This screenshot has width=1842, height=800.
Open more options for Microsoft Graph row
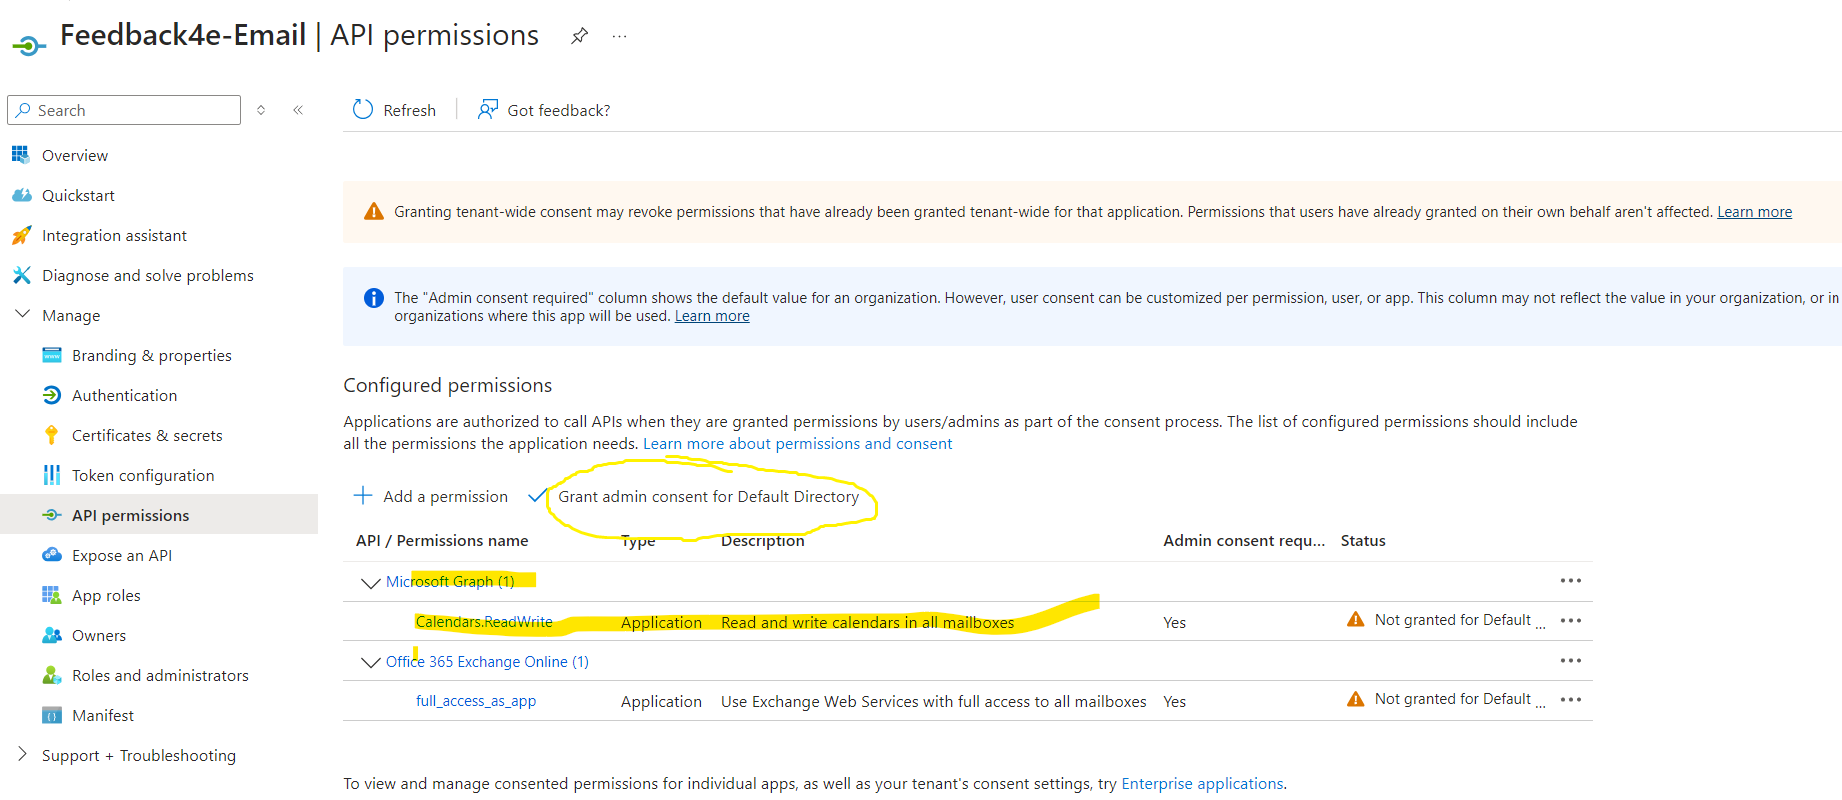[x=1571, y=581]
